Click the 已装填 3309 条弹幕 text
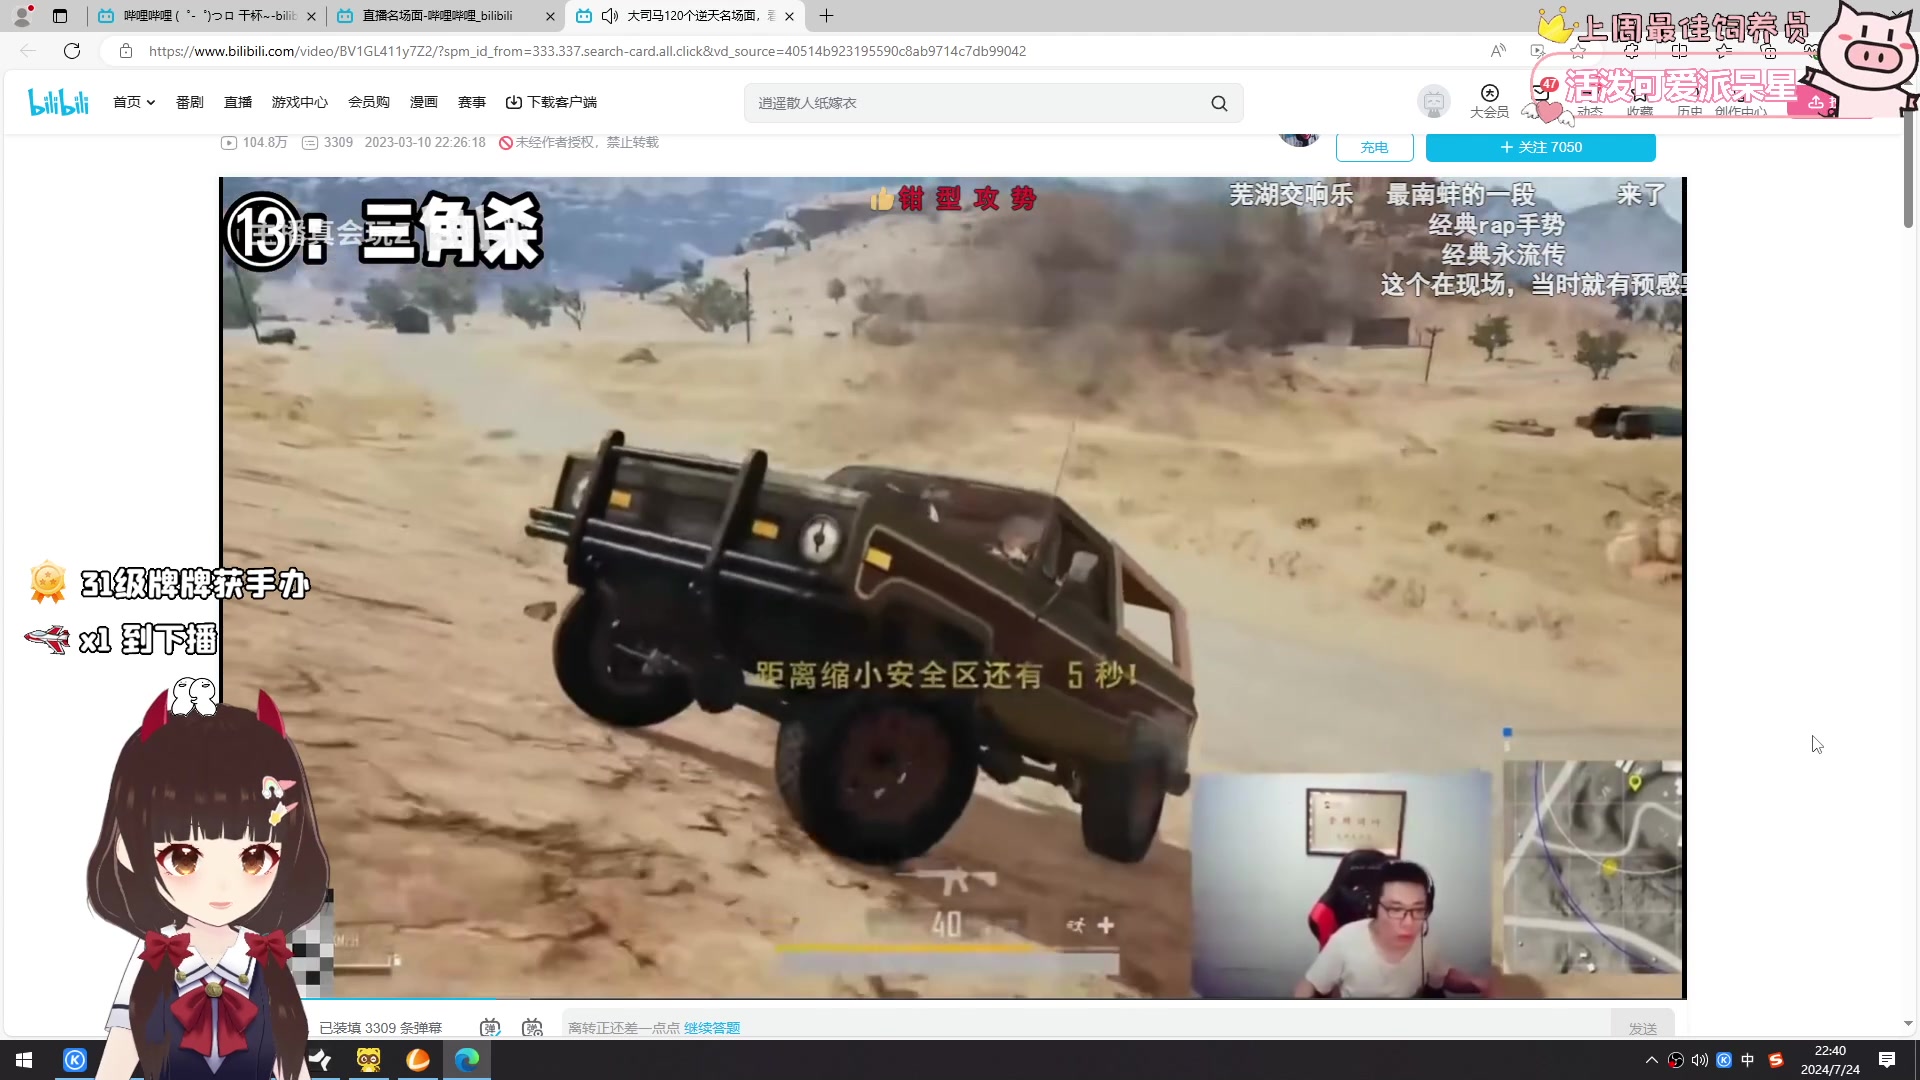This screenshot has width=1920, height=1080. point(380,1028)
